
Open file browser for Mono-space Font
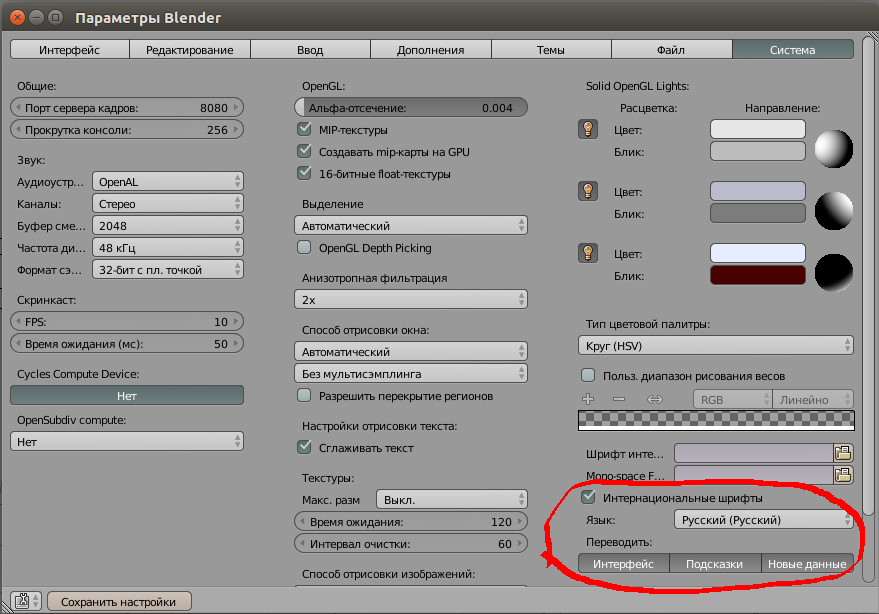coord(843,475)
